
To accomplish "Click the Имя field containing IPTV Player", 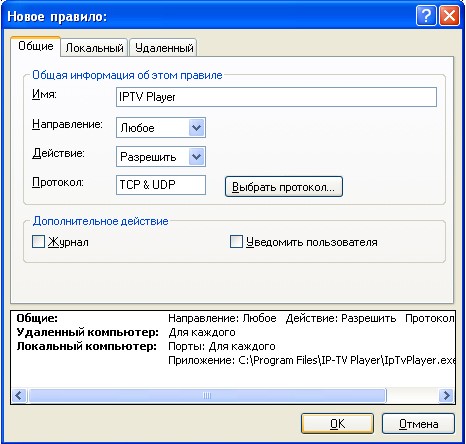I will (x=276, y=97).
